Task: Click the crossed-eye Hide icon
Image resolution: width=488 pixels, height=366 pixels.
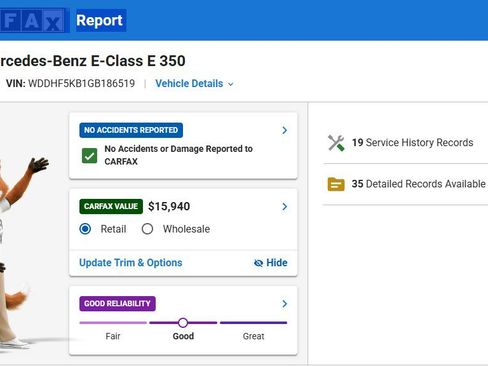Action: tap(258, 263)
